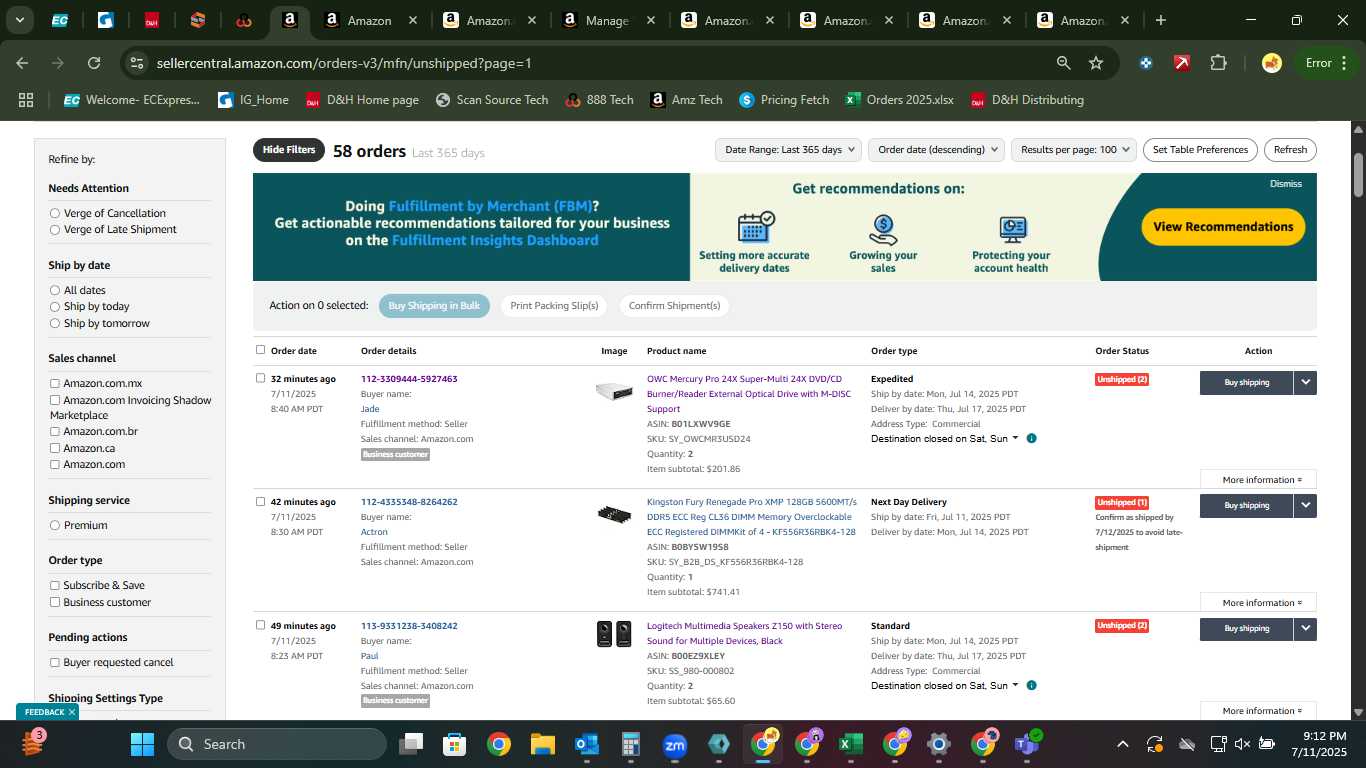This screenshot has width=1366, height=768.
Task: Open the Orders 2025.xlsx bookmark
Action: 899,100
